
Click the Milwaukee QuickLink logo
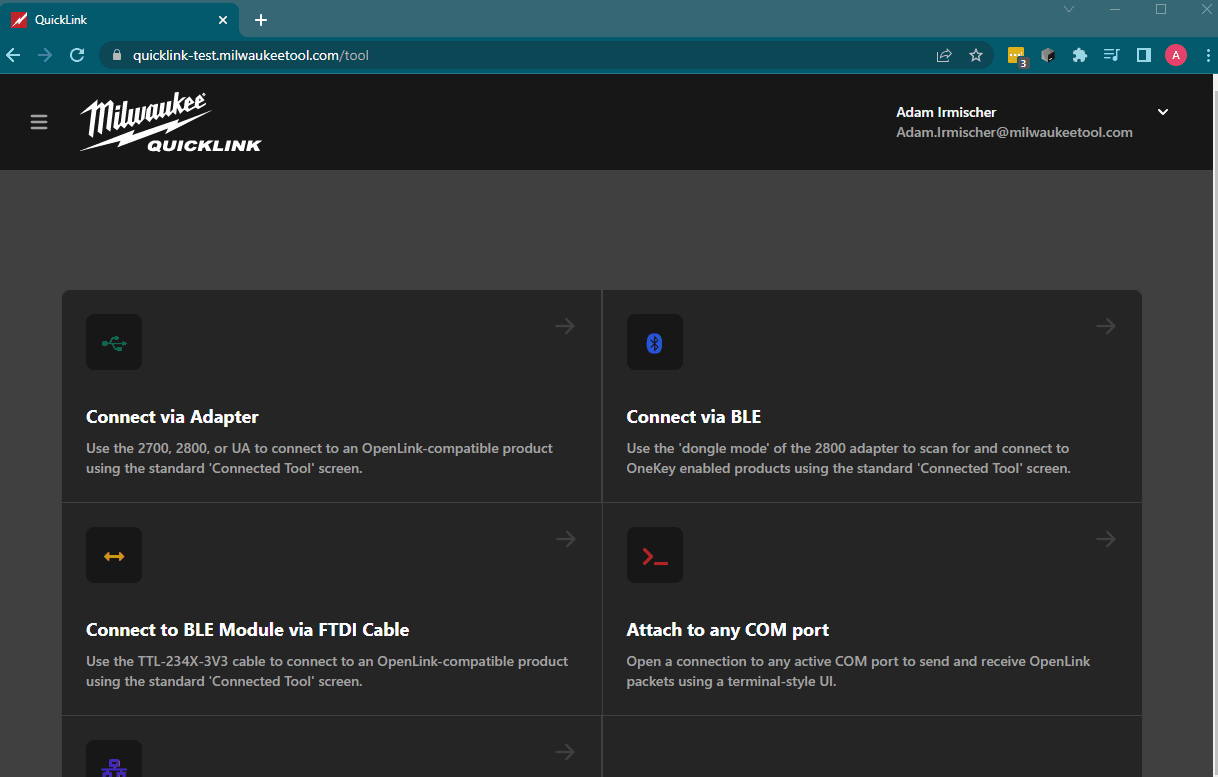[171, 122]
